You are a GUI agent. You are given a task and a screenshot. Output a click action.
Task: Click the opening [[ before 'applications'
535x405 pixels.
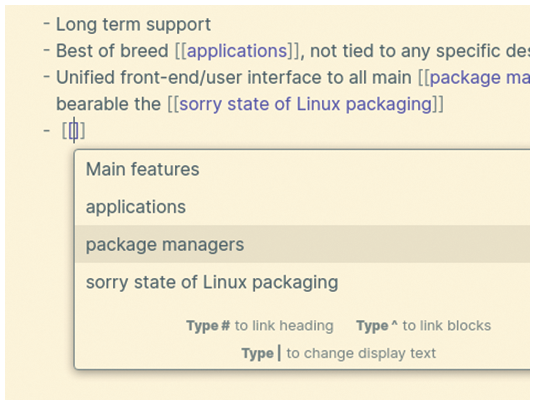181,51
